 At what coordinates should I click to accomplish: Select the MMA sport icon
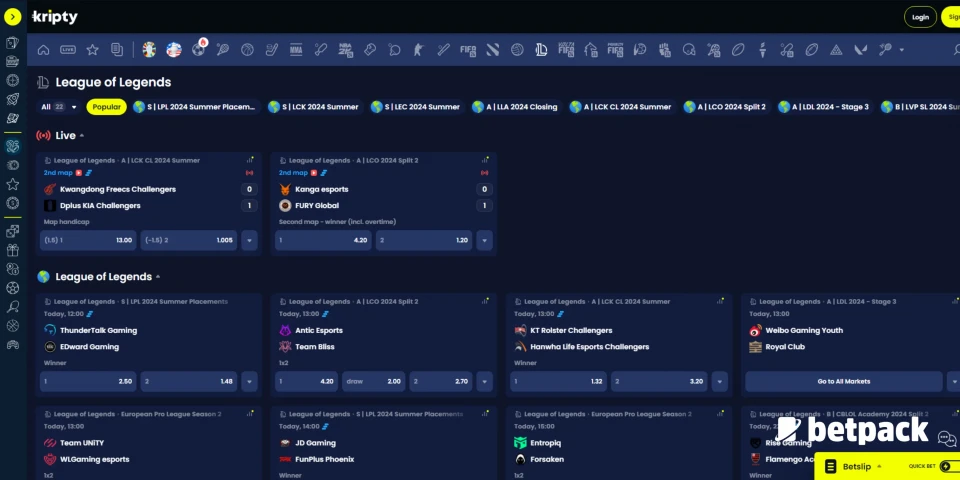(296, 49)
